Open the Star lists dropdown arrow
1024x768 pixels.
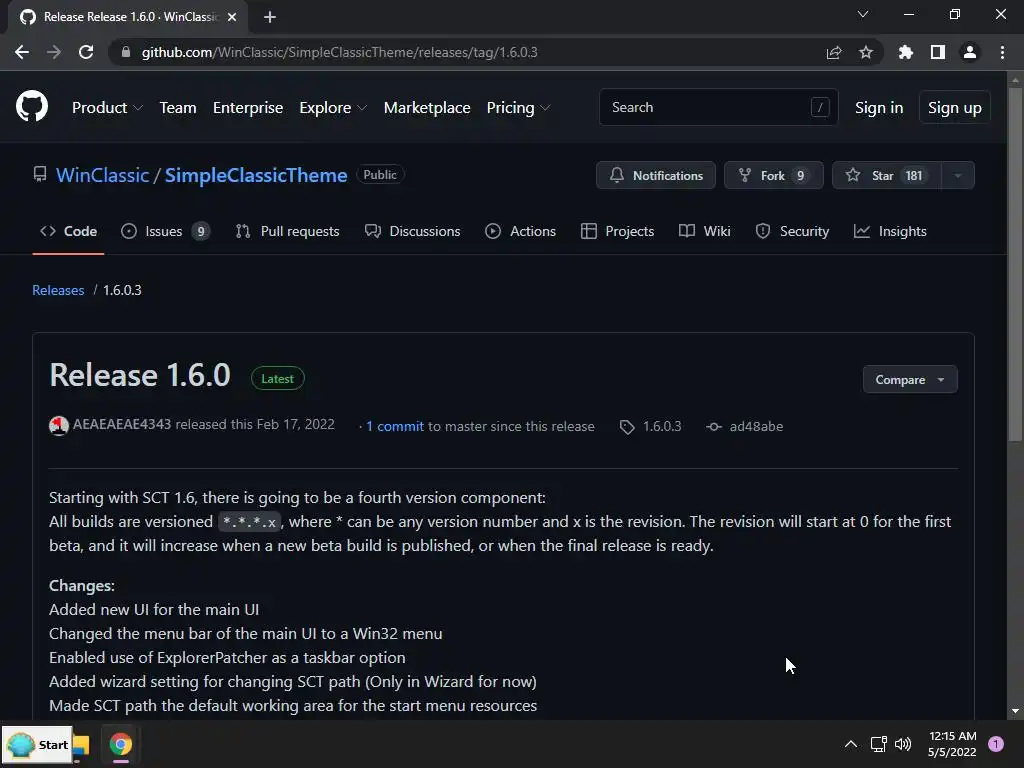coord(958,175)
